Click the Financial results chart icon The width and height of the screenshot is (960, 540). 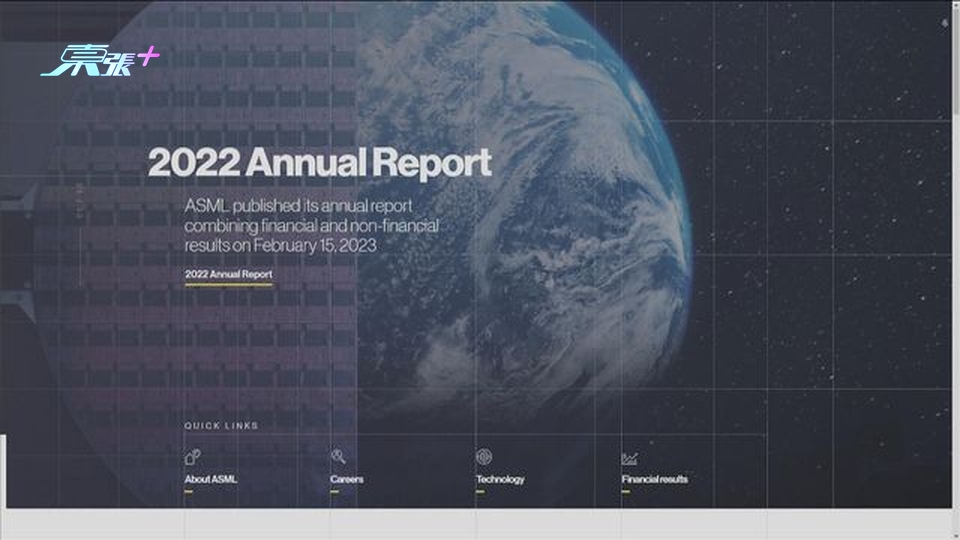point(629,458)
